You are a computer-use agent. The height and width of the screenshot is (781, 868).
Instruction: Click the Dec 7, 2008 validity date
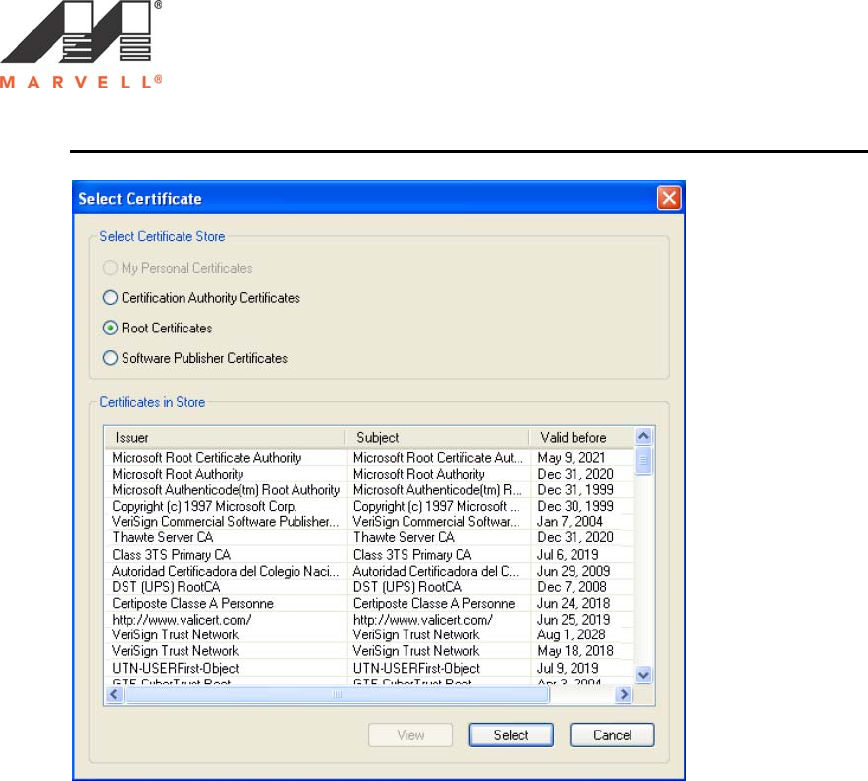572,587
